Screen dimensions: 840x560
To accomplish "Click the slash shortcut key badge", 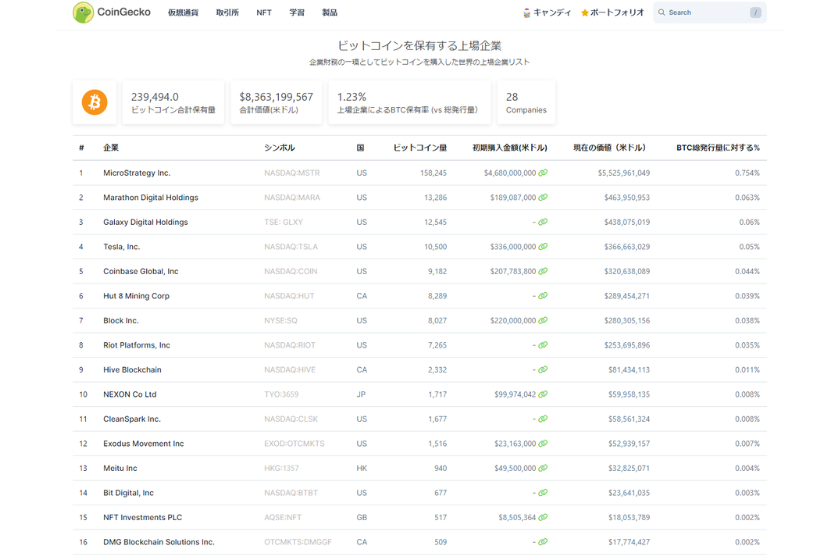I will (x=755, y=12).
